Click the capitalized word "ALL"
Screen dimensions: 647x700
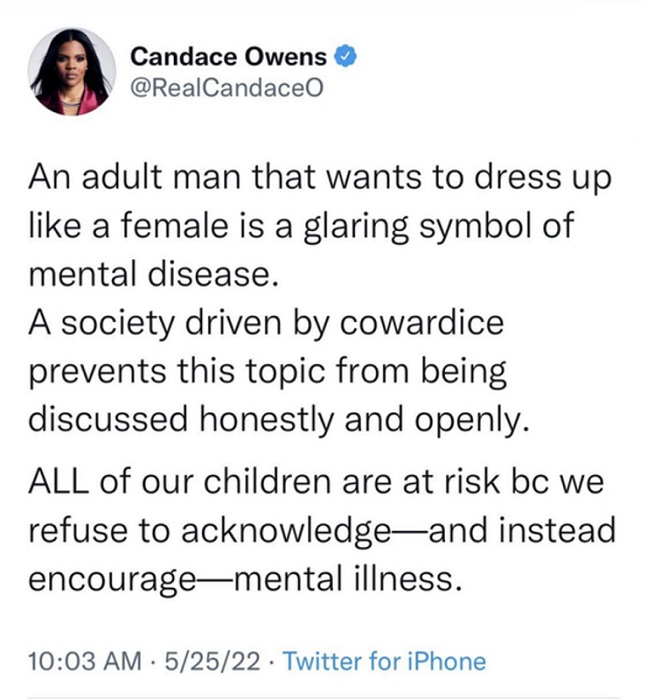62,482
